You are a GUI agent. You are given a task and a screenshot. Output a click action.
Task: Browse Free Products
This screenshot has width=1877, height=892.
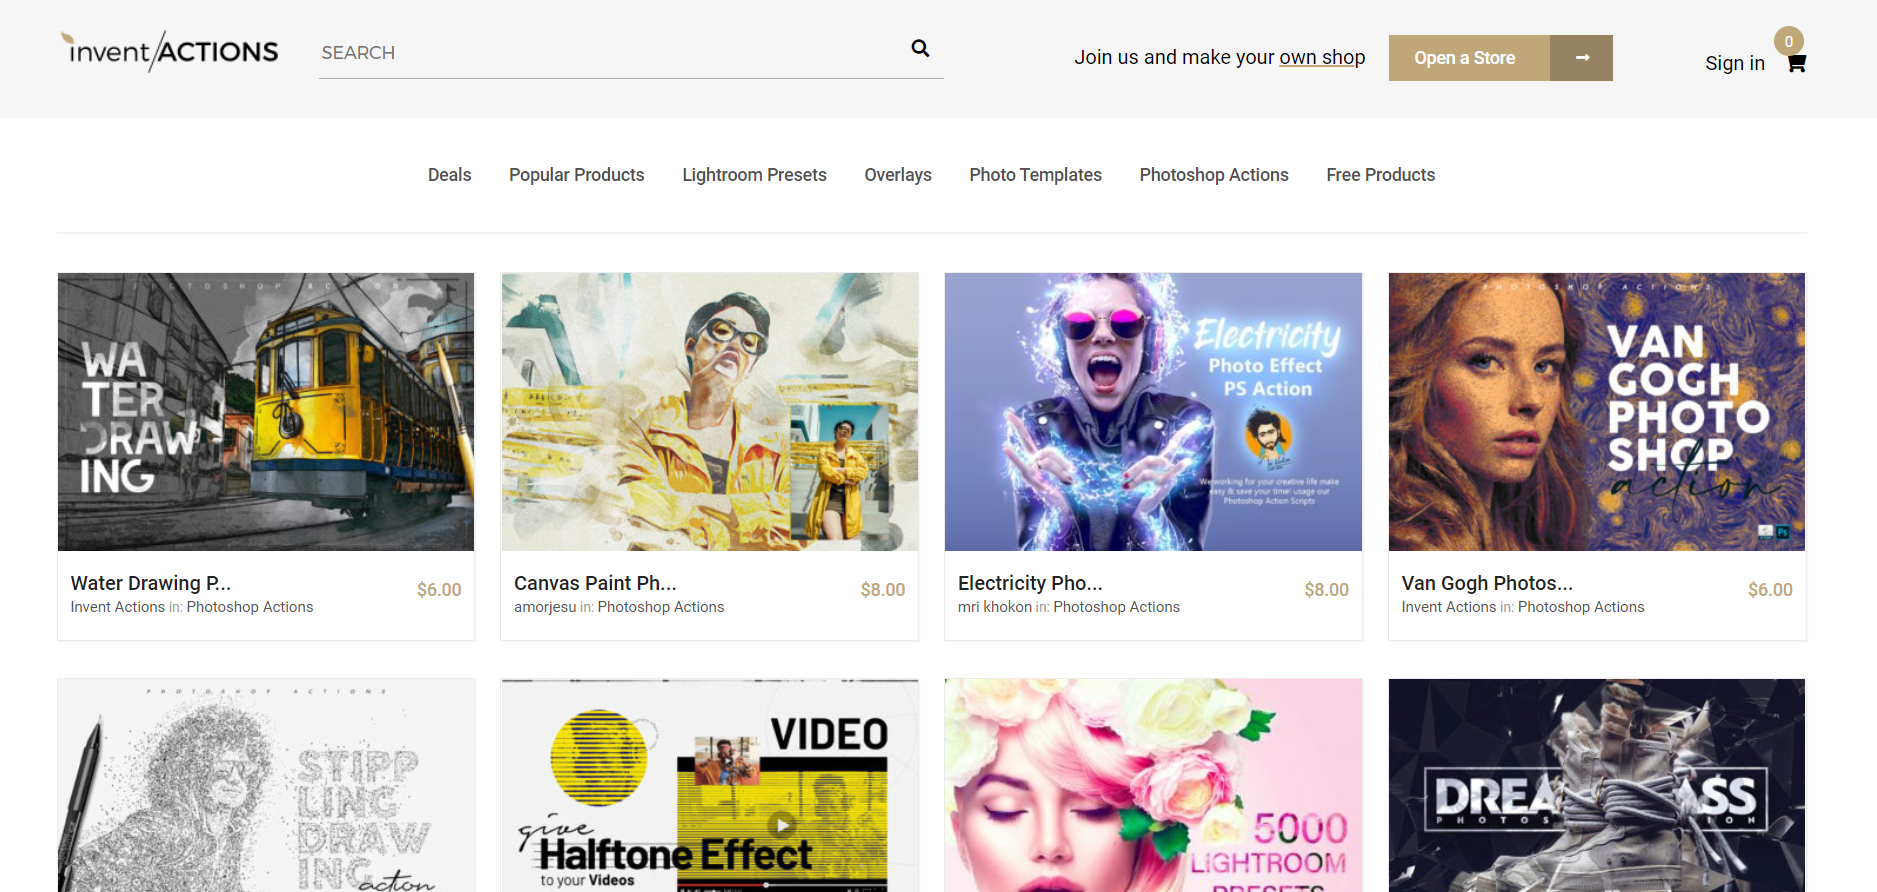(1380, 175)
